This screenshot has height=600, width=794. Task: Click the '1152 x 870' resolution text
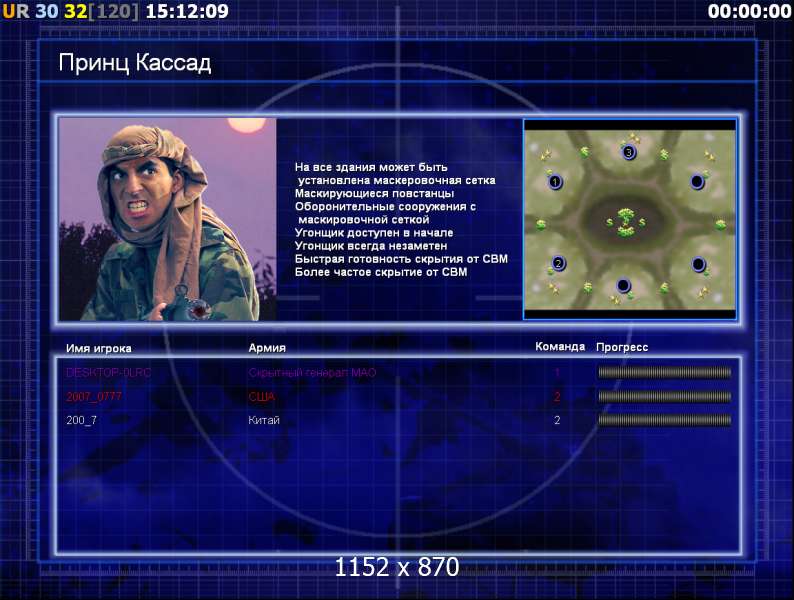(397, 567)
